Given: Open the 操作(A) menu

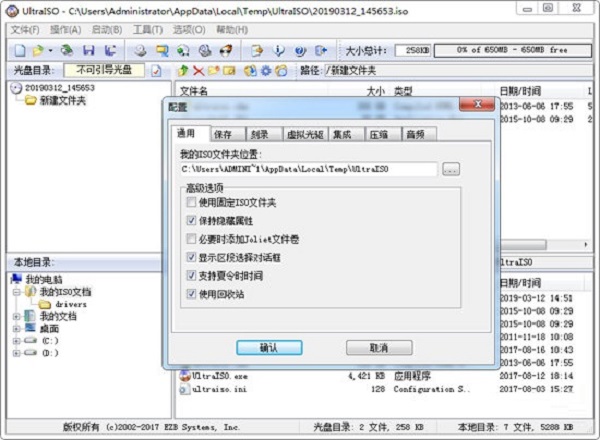Looking at the screenshot, I should click(65, 30).
